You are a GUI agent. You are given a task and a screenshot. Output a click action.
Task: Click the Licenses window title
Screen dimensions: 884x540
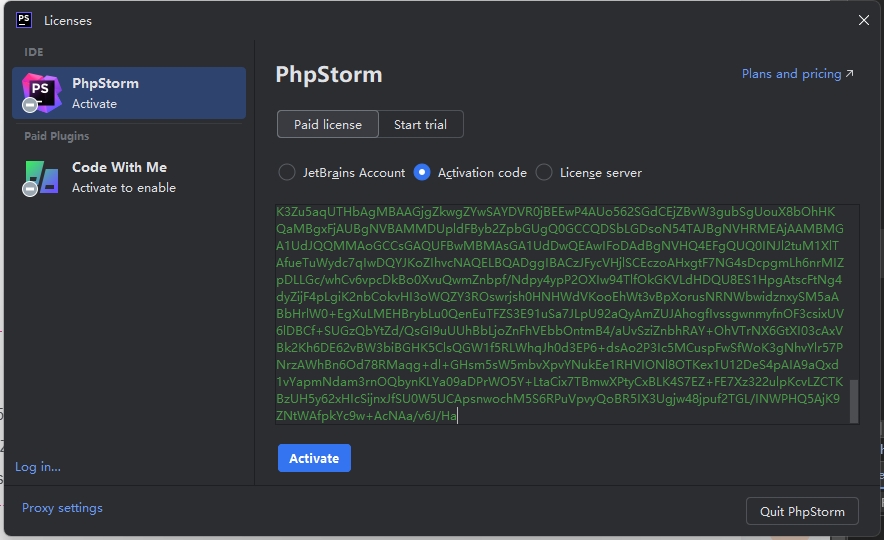tap(68, 20)
